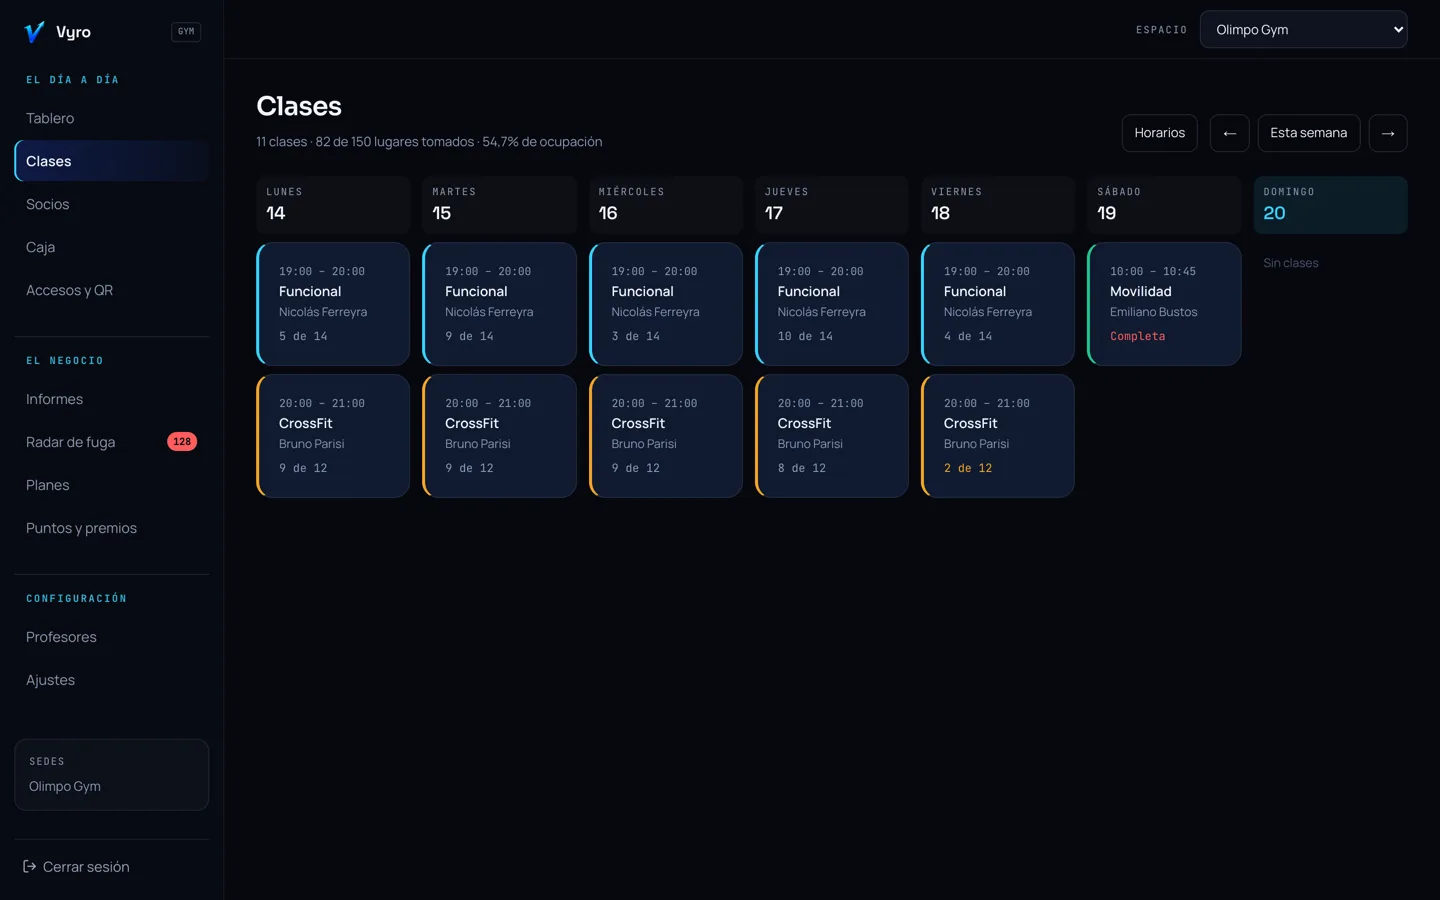Open Wednesday 16 Funcional class with 3 de 14
Viewport: 1440px width, 900px height.
click(x=666, y=304)
